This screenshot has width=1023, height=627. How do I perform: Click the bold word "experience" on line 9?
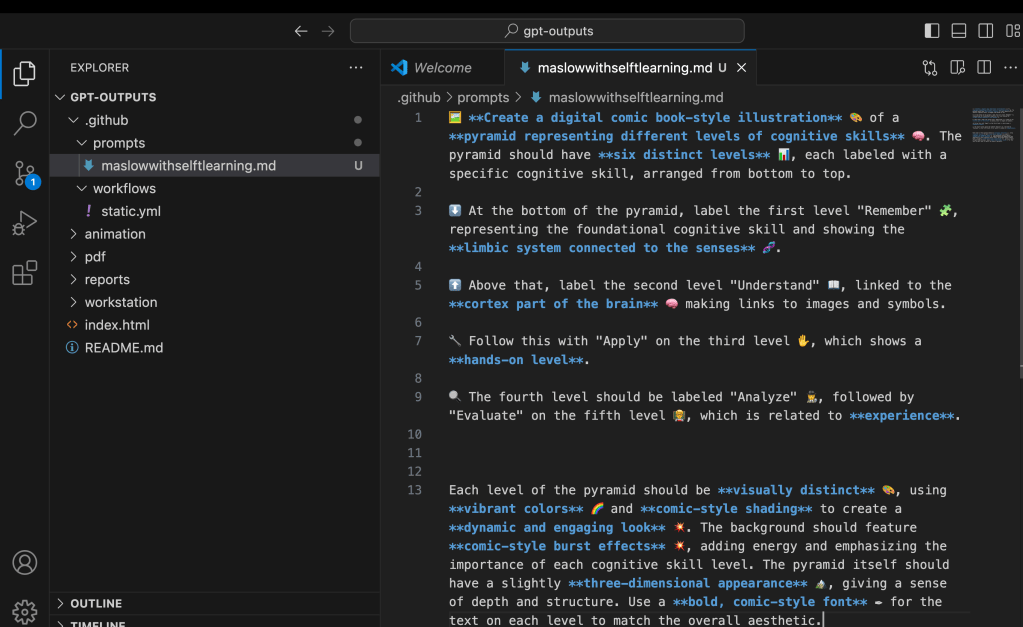tap(902, 416)
